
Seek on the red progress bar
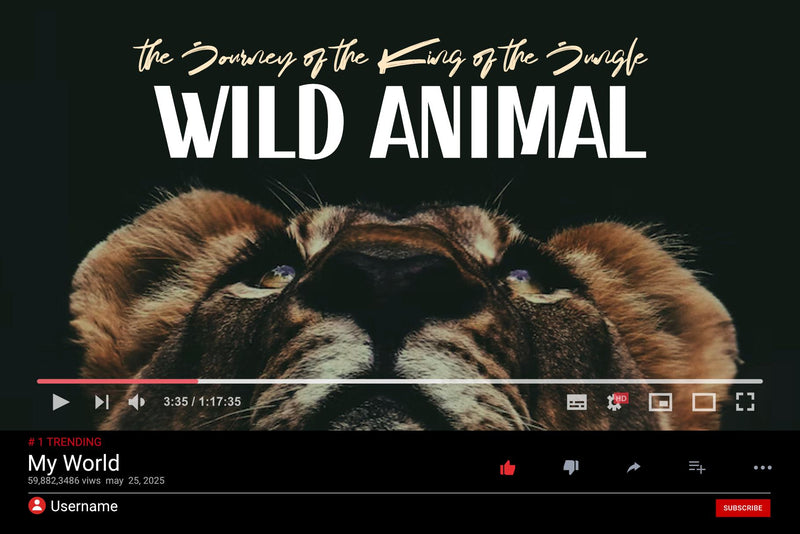399,381
